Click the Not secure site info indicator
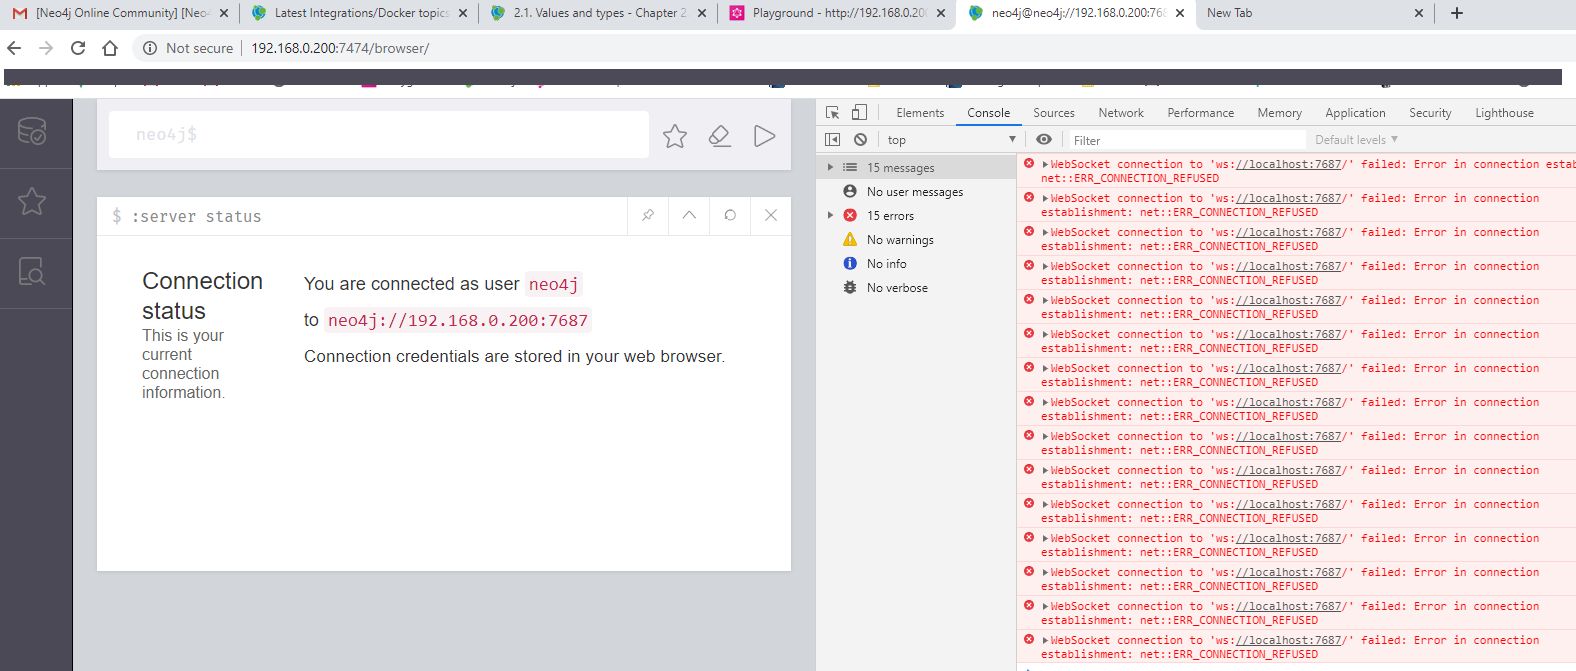1576x671 pixels. tap(188, 48)
